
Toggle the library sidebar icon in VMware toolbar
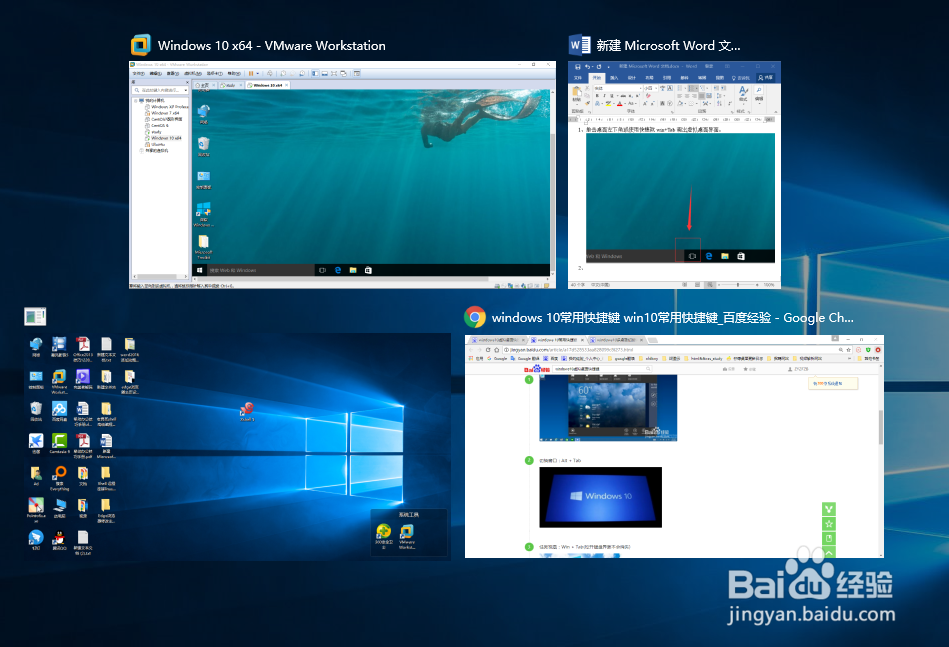(315, 73)
